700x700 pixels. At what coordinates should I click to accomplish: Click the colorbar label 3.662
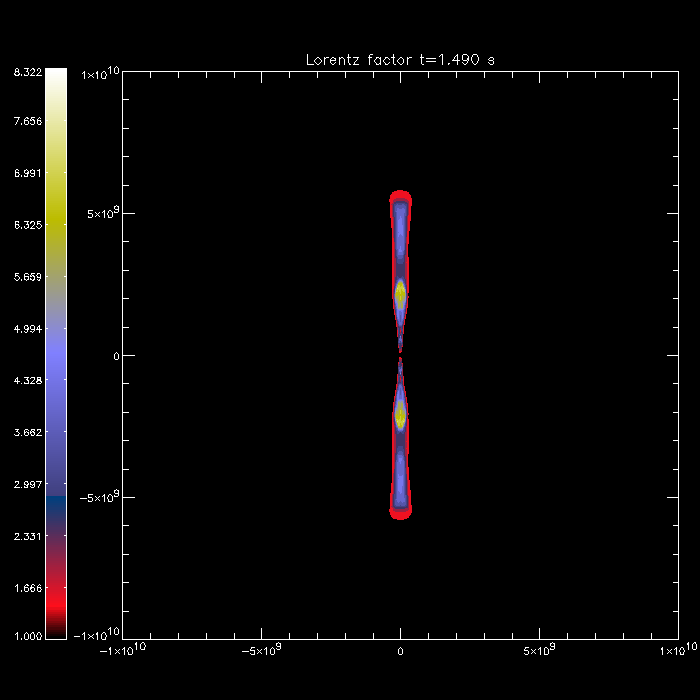click(x=28, y=432)
